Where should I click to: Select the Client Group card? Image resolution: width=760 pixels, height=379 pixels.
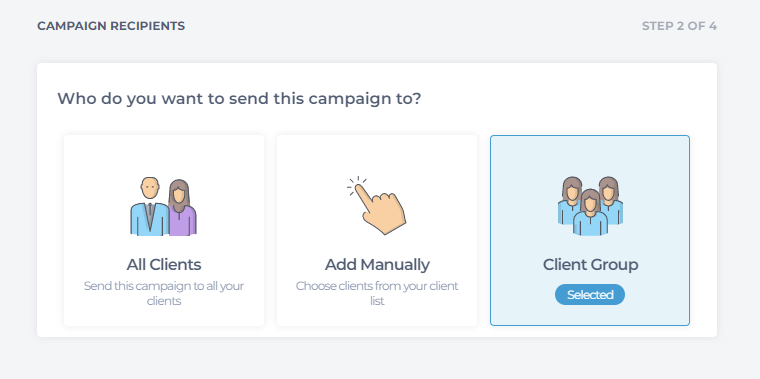tap(590, 230)
